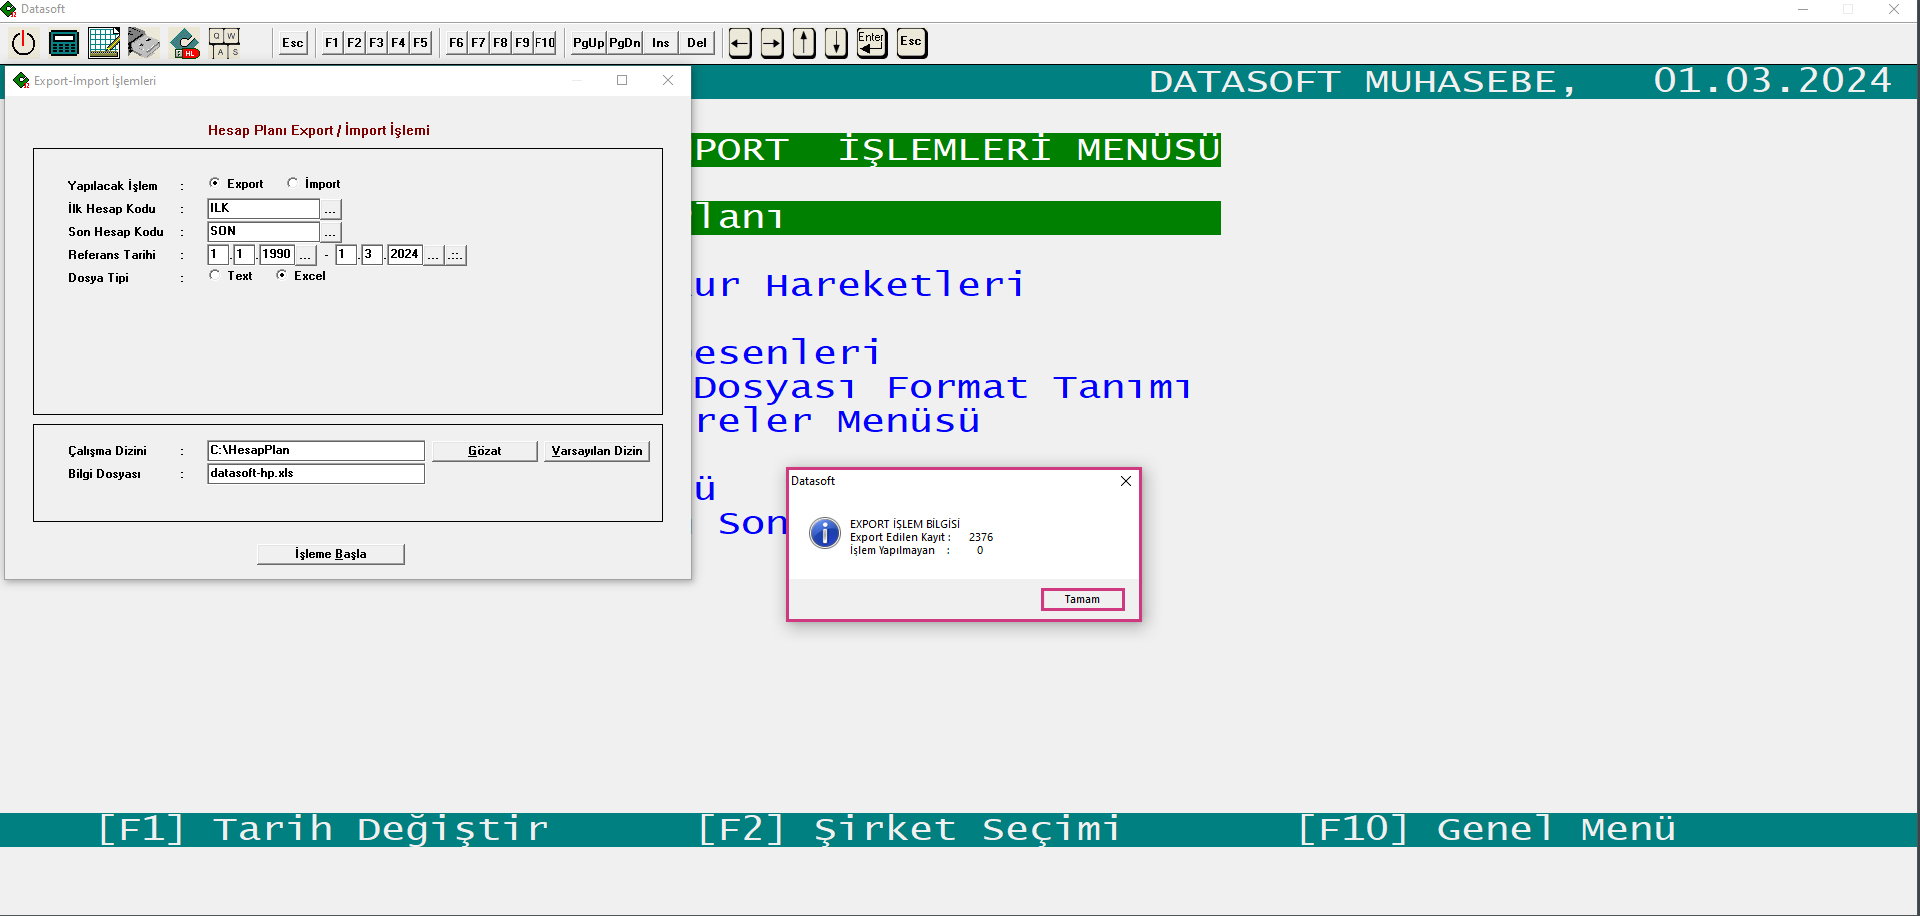
Task: Click the left arrow key icon
Action: (740, 43)
